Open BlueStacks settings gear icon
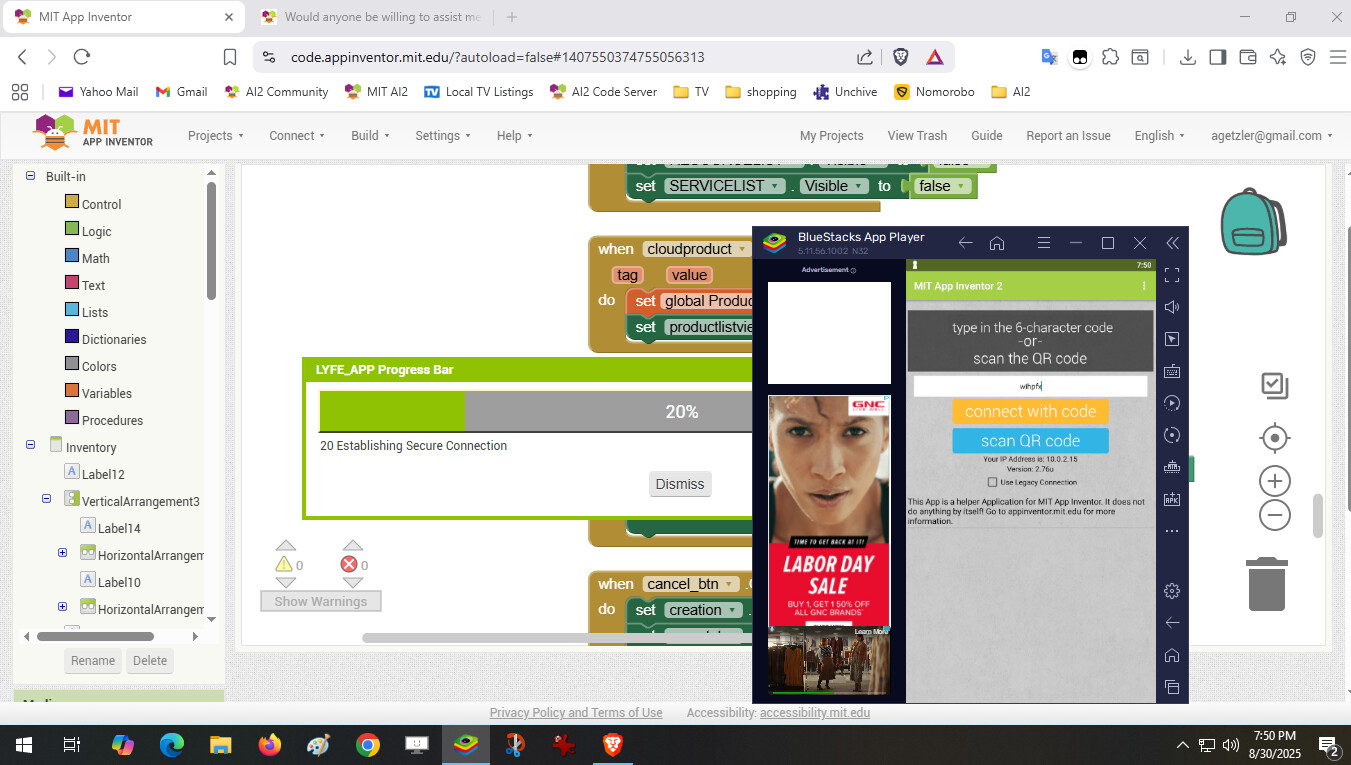Image resolution: width=1351 pixels, height=765 pixels. [1172, 591]
